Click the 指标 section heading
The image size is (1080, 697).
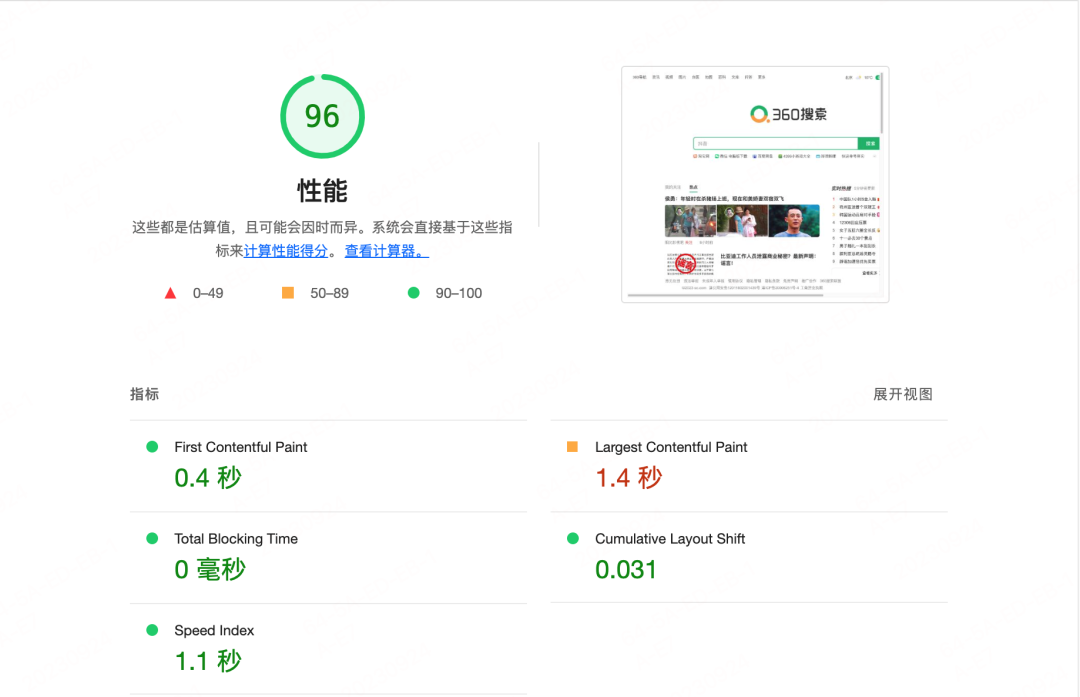click(145, 394)
